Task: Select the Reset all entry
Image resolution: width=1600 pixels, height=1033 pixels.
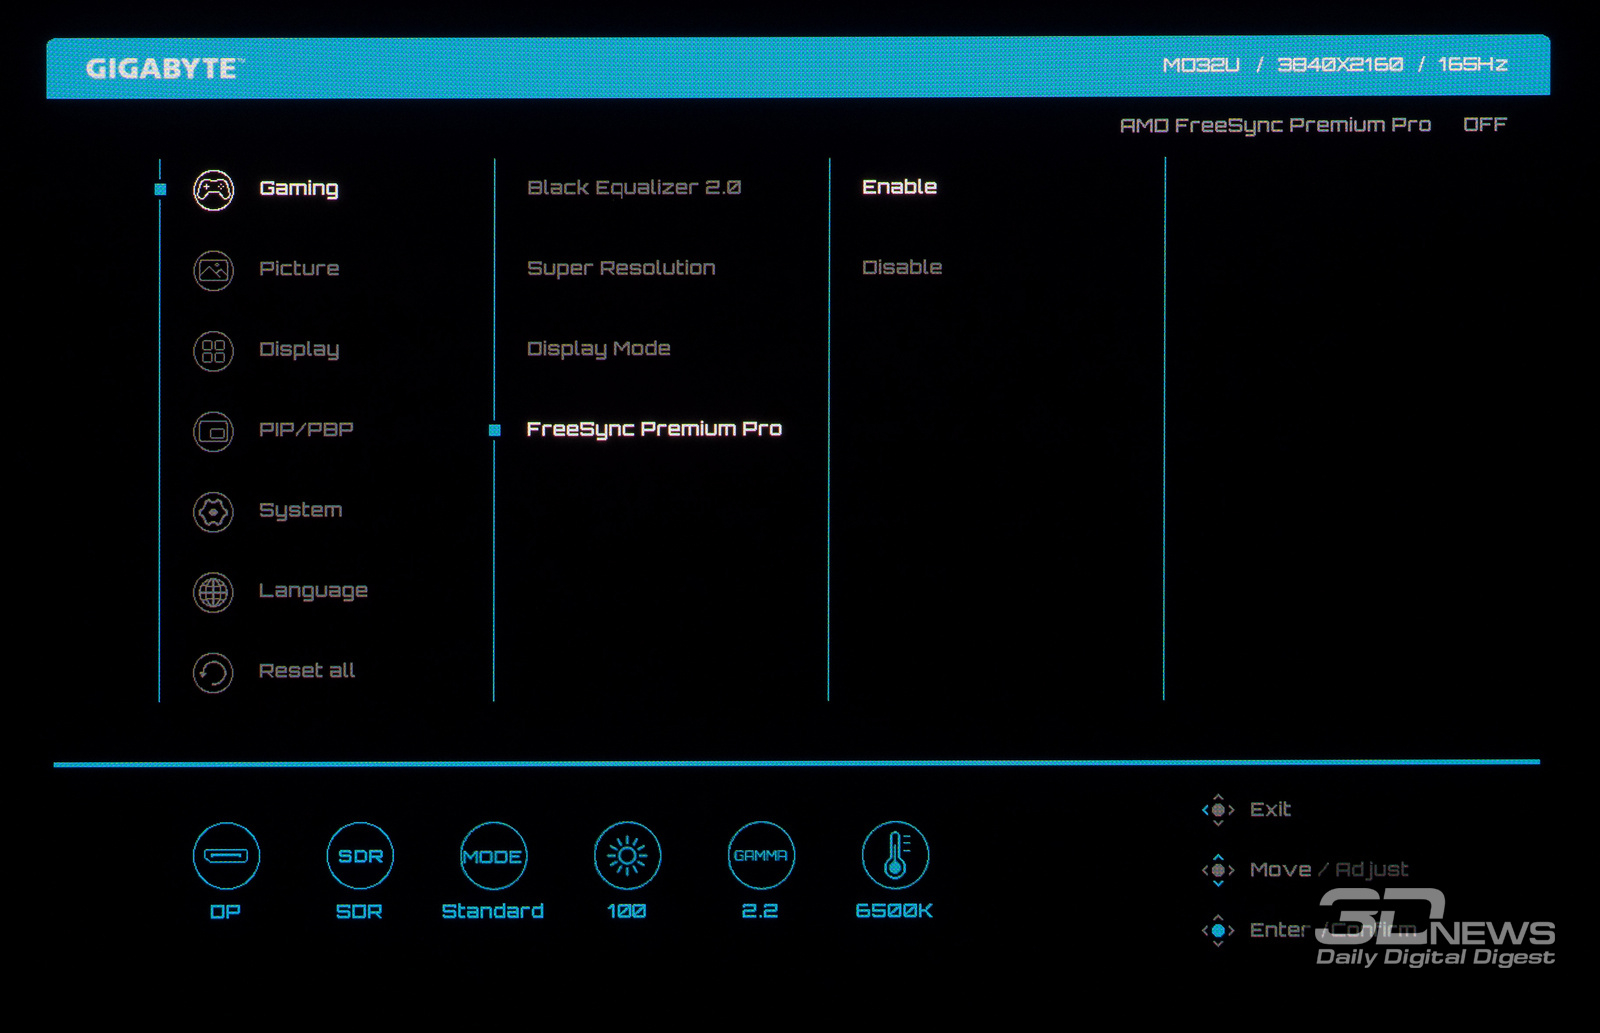Action: [x=307, y=671]
